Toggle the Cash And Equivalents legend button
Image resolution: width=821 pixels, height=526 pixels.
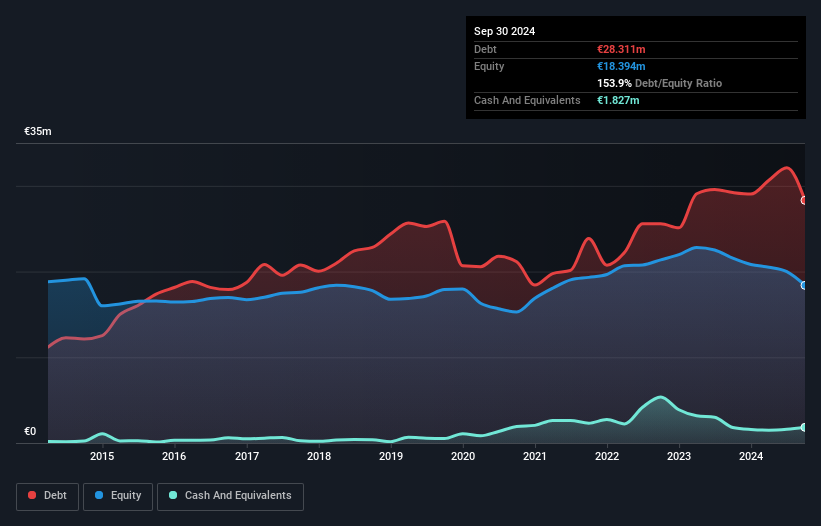pos(230,496)
